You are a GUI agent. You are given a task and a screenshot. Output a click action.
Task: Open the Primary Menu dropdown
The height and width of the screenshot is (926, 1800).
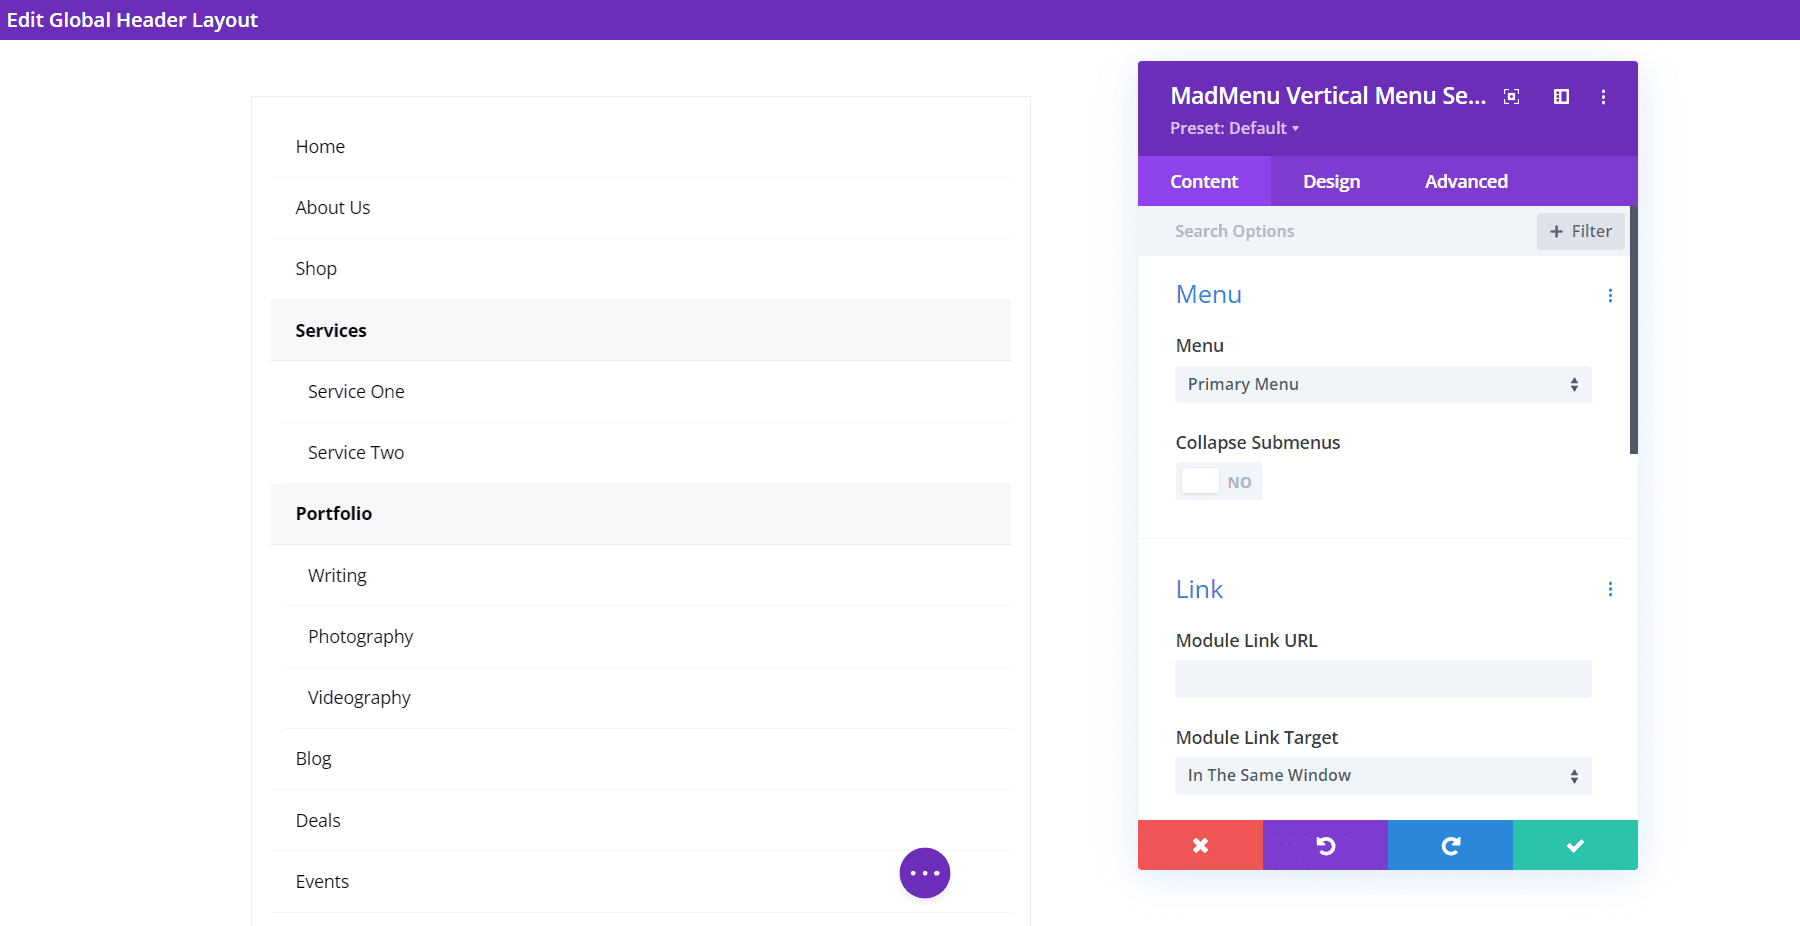(1383, 385)
